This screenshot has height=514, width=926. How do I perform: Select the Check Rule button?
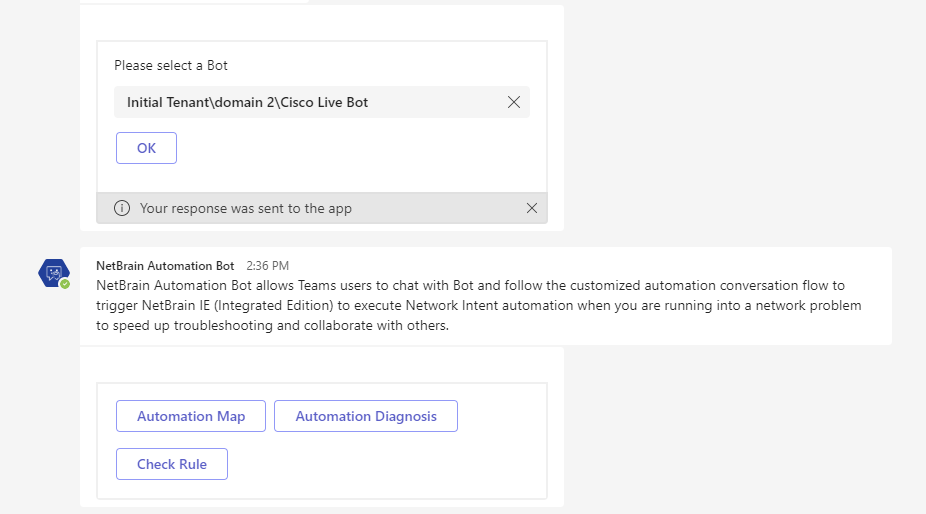tap(172, 464)
